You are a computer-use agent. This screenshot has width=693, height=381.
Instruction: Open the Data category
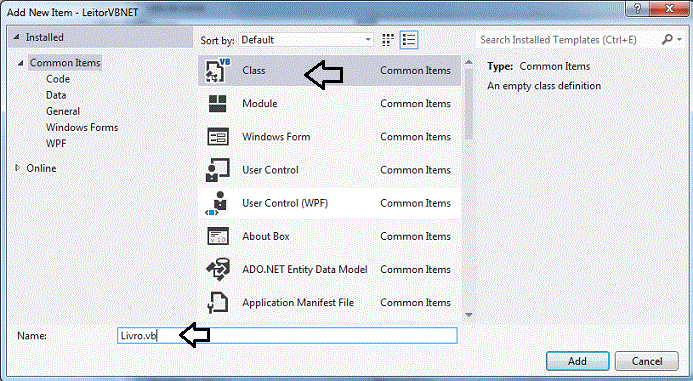coord(56,95)
